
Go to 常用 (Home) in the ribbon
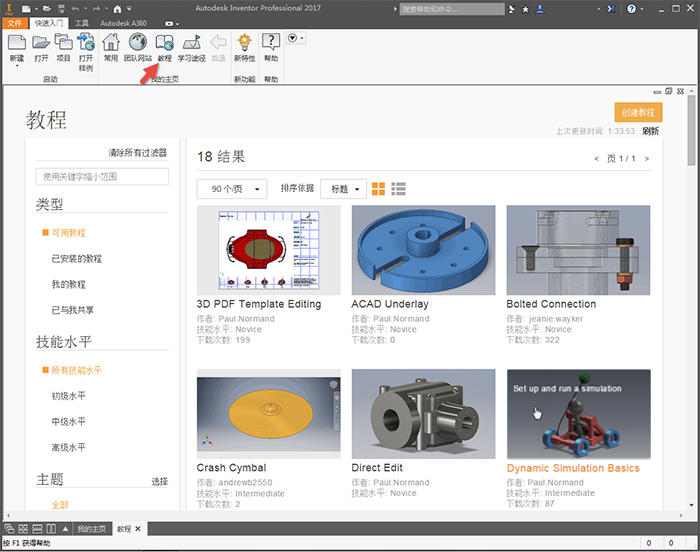[x=111, y=42]
